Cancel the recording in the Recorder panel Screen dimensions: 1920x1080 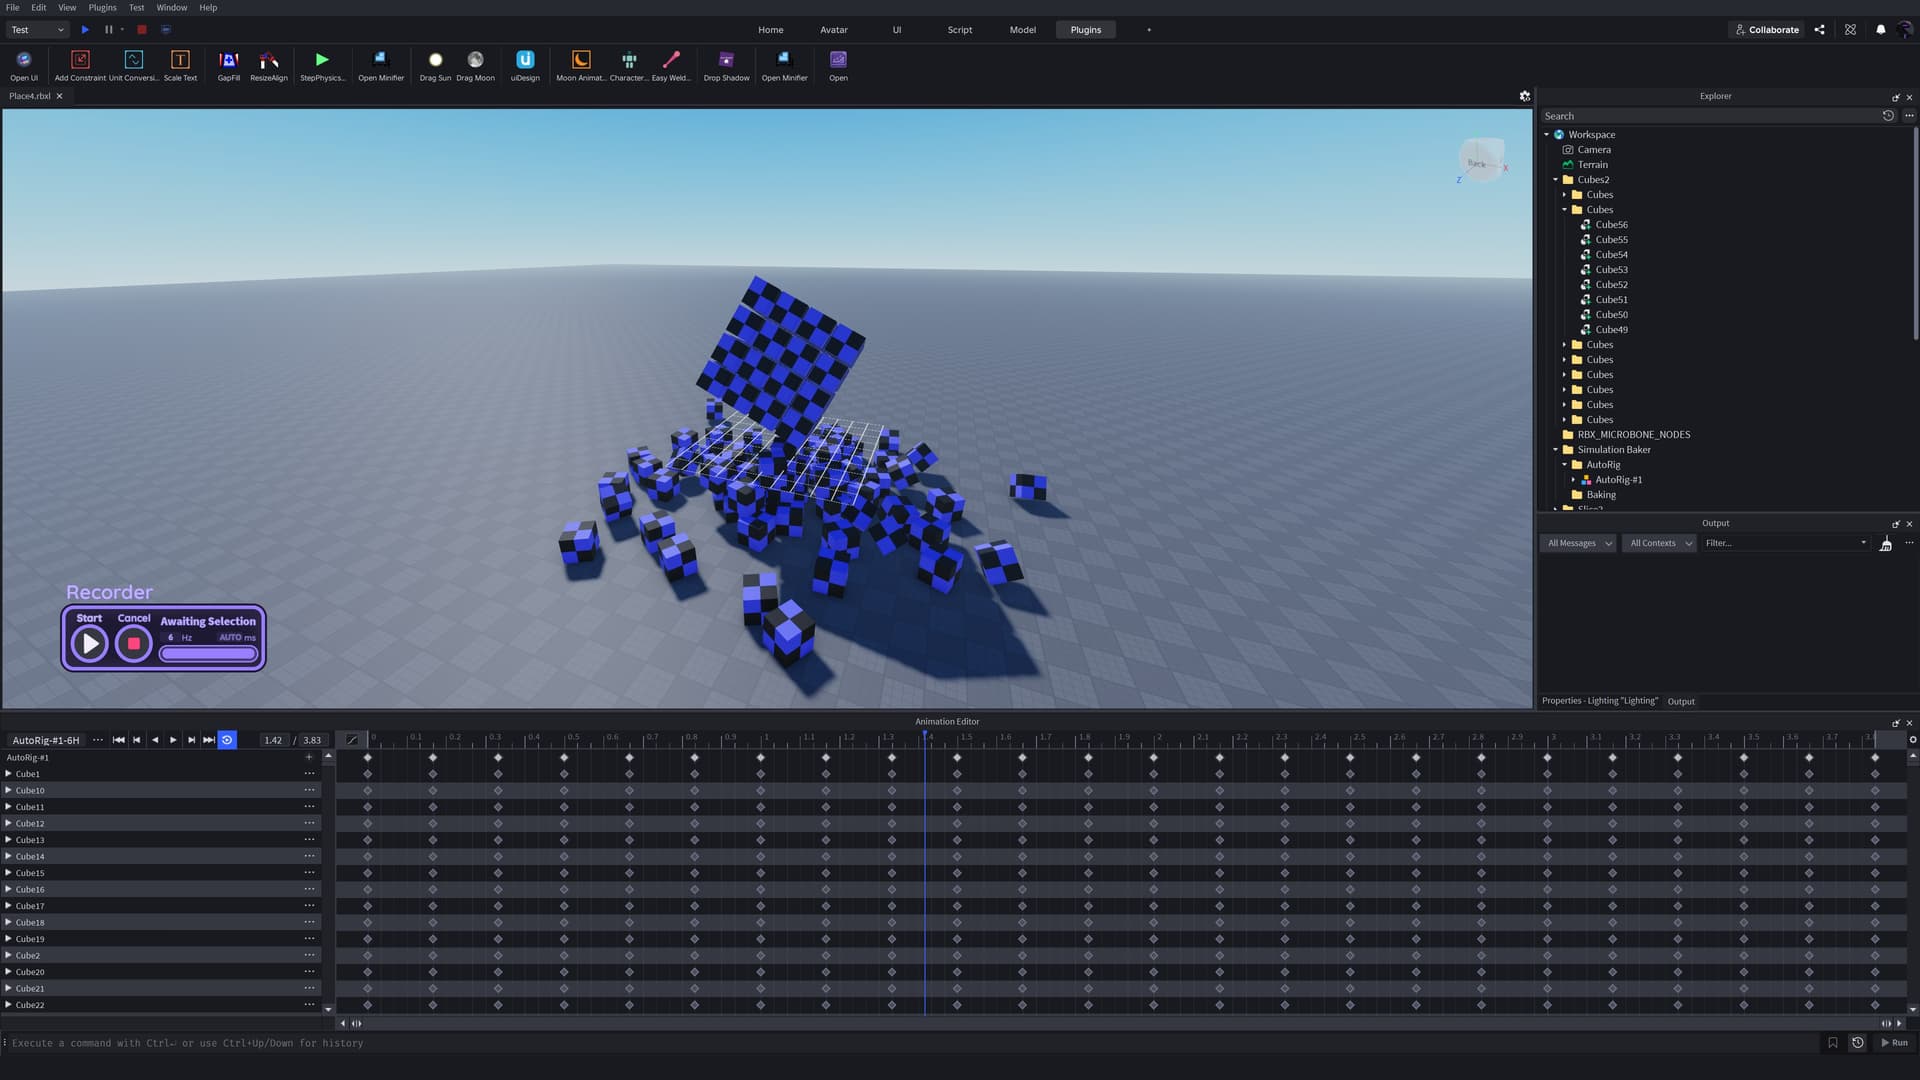coord(134,643)
